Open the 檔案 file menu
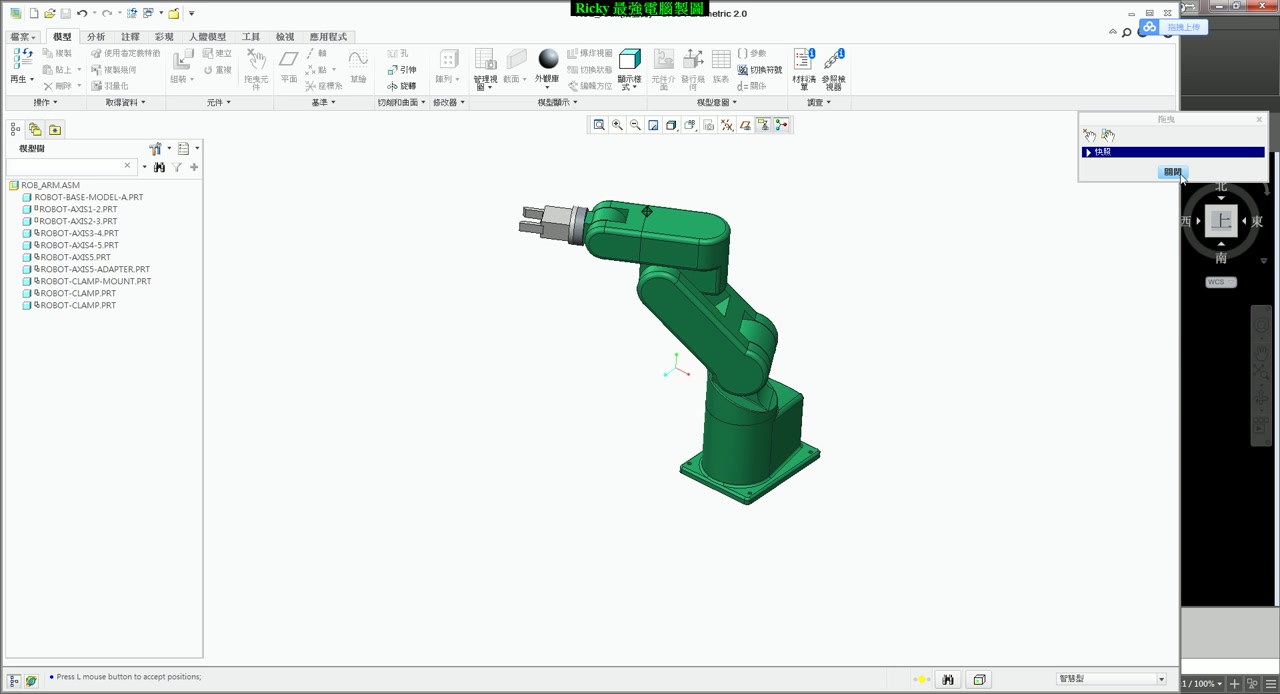 click(x=21, y=37)
